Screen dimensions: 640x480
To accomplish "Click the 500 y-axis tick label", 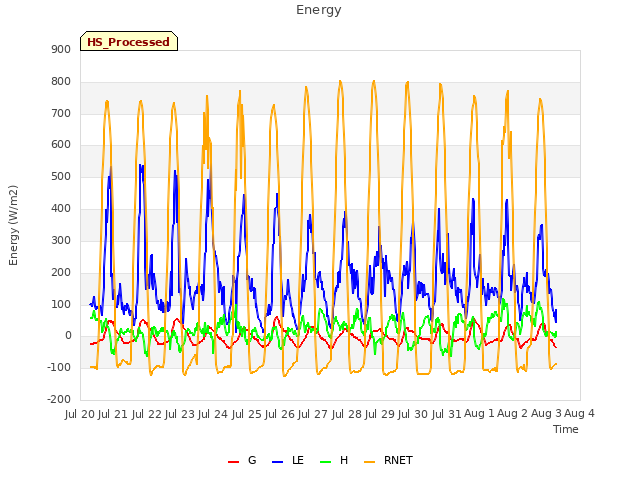I will point(61,177).
